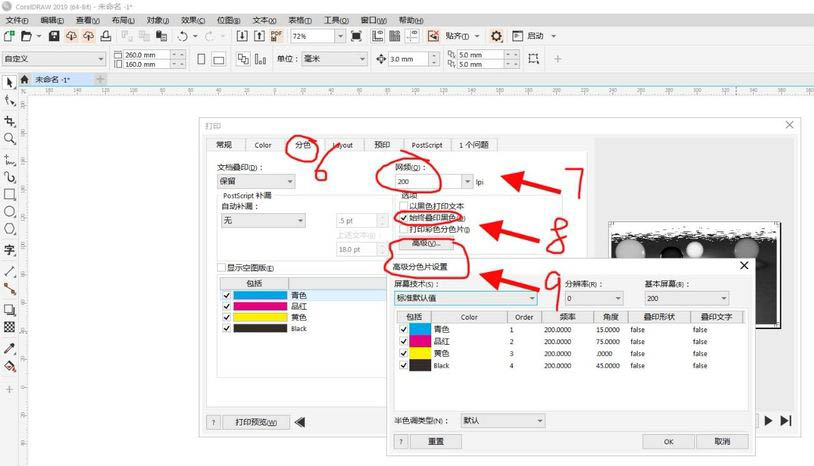Select the Artistic Media tool
Viewport: 814px width, 466px height.
point(9,177)
